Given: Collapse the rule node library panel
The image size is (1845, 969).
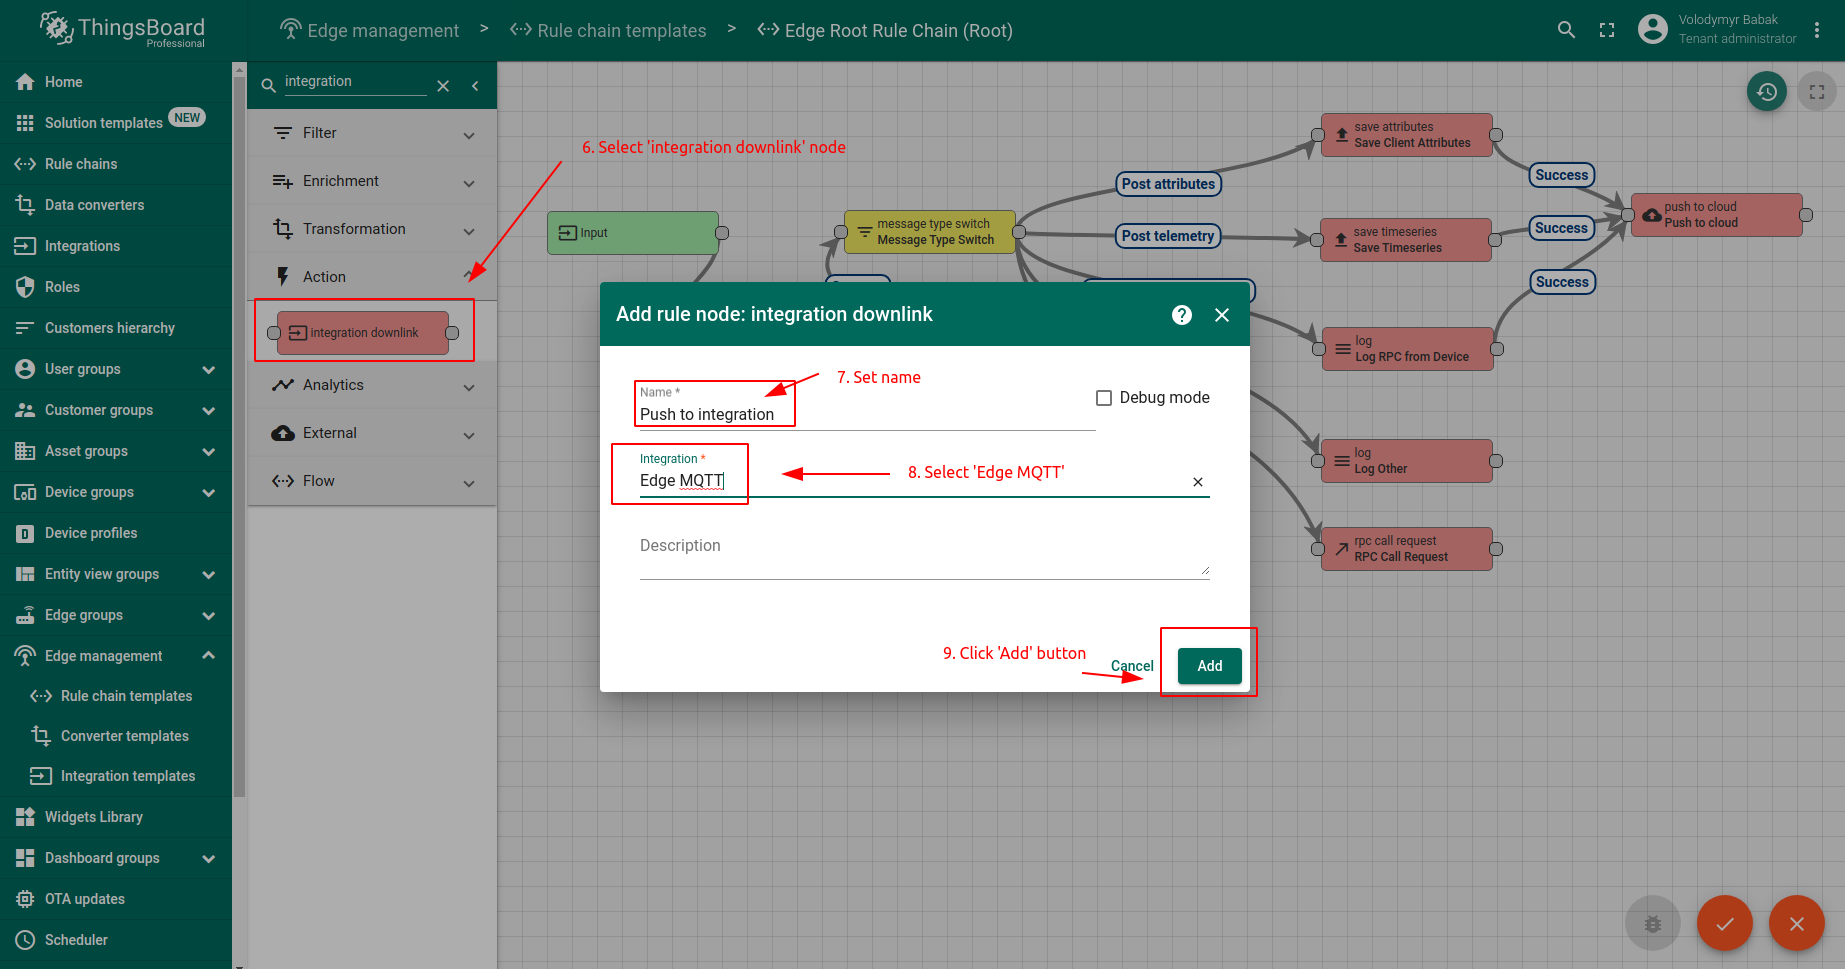Looking at the screenshot, I should (x=475, y=86).
